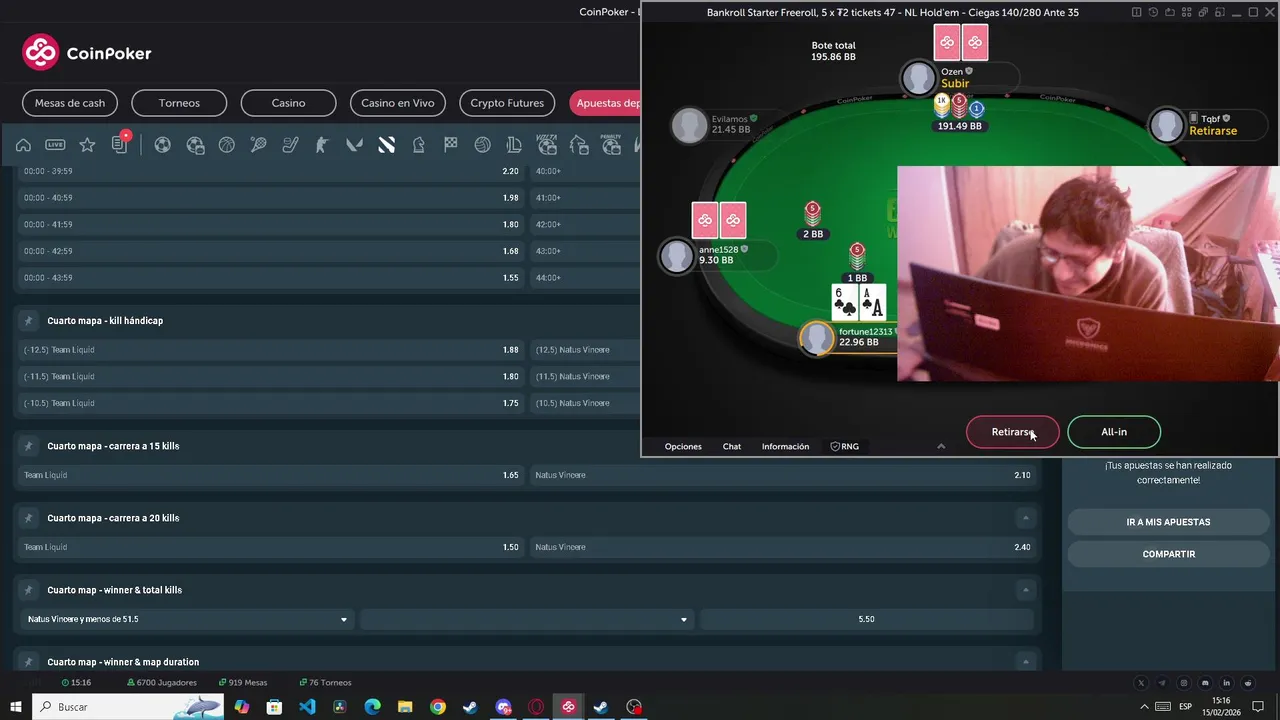Open the bet slip icon with red badge
Viewport: 1280px width, 720px height.
coord(120,144)
